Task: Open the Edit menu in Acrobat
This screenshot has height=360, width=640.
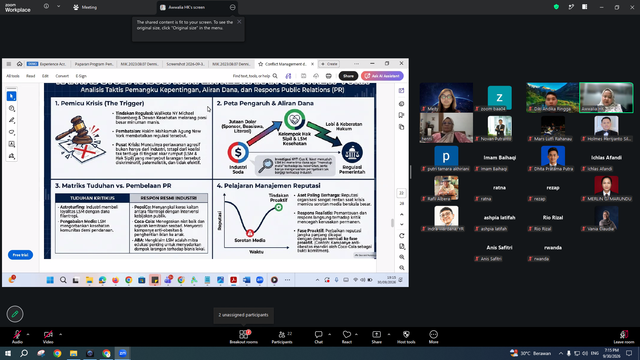Action: (45, 76)
